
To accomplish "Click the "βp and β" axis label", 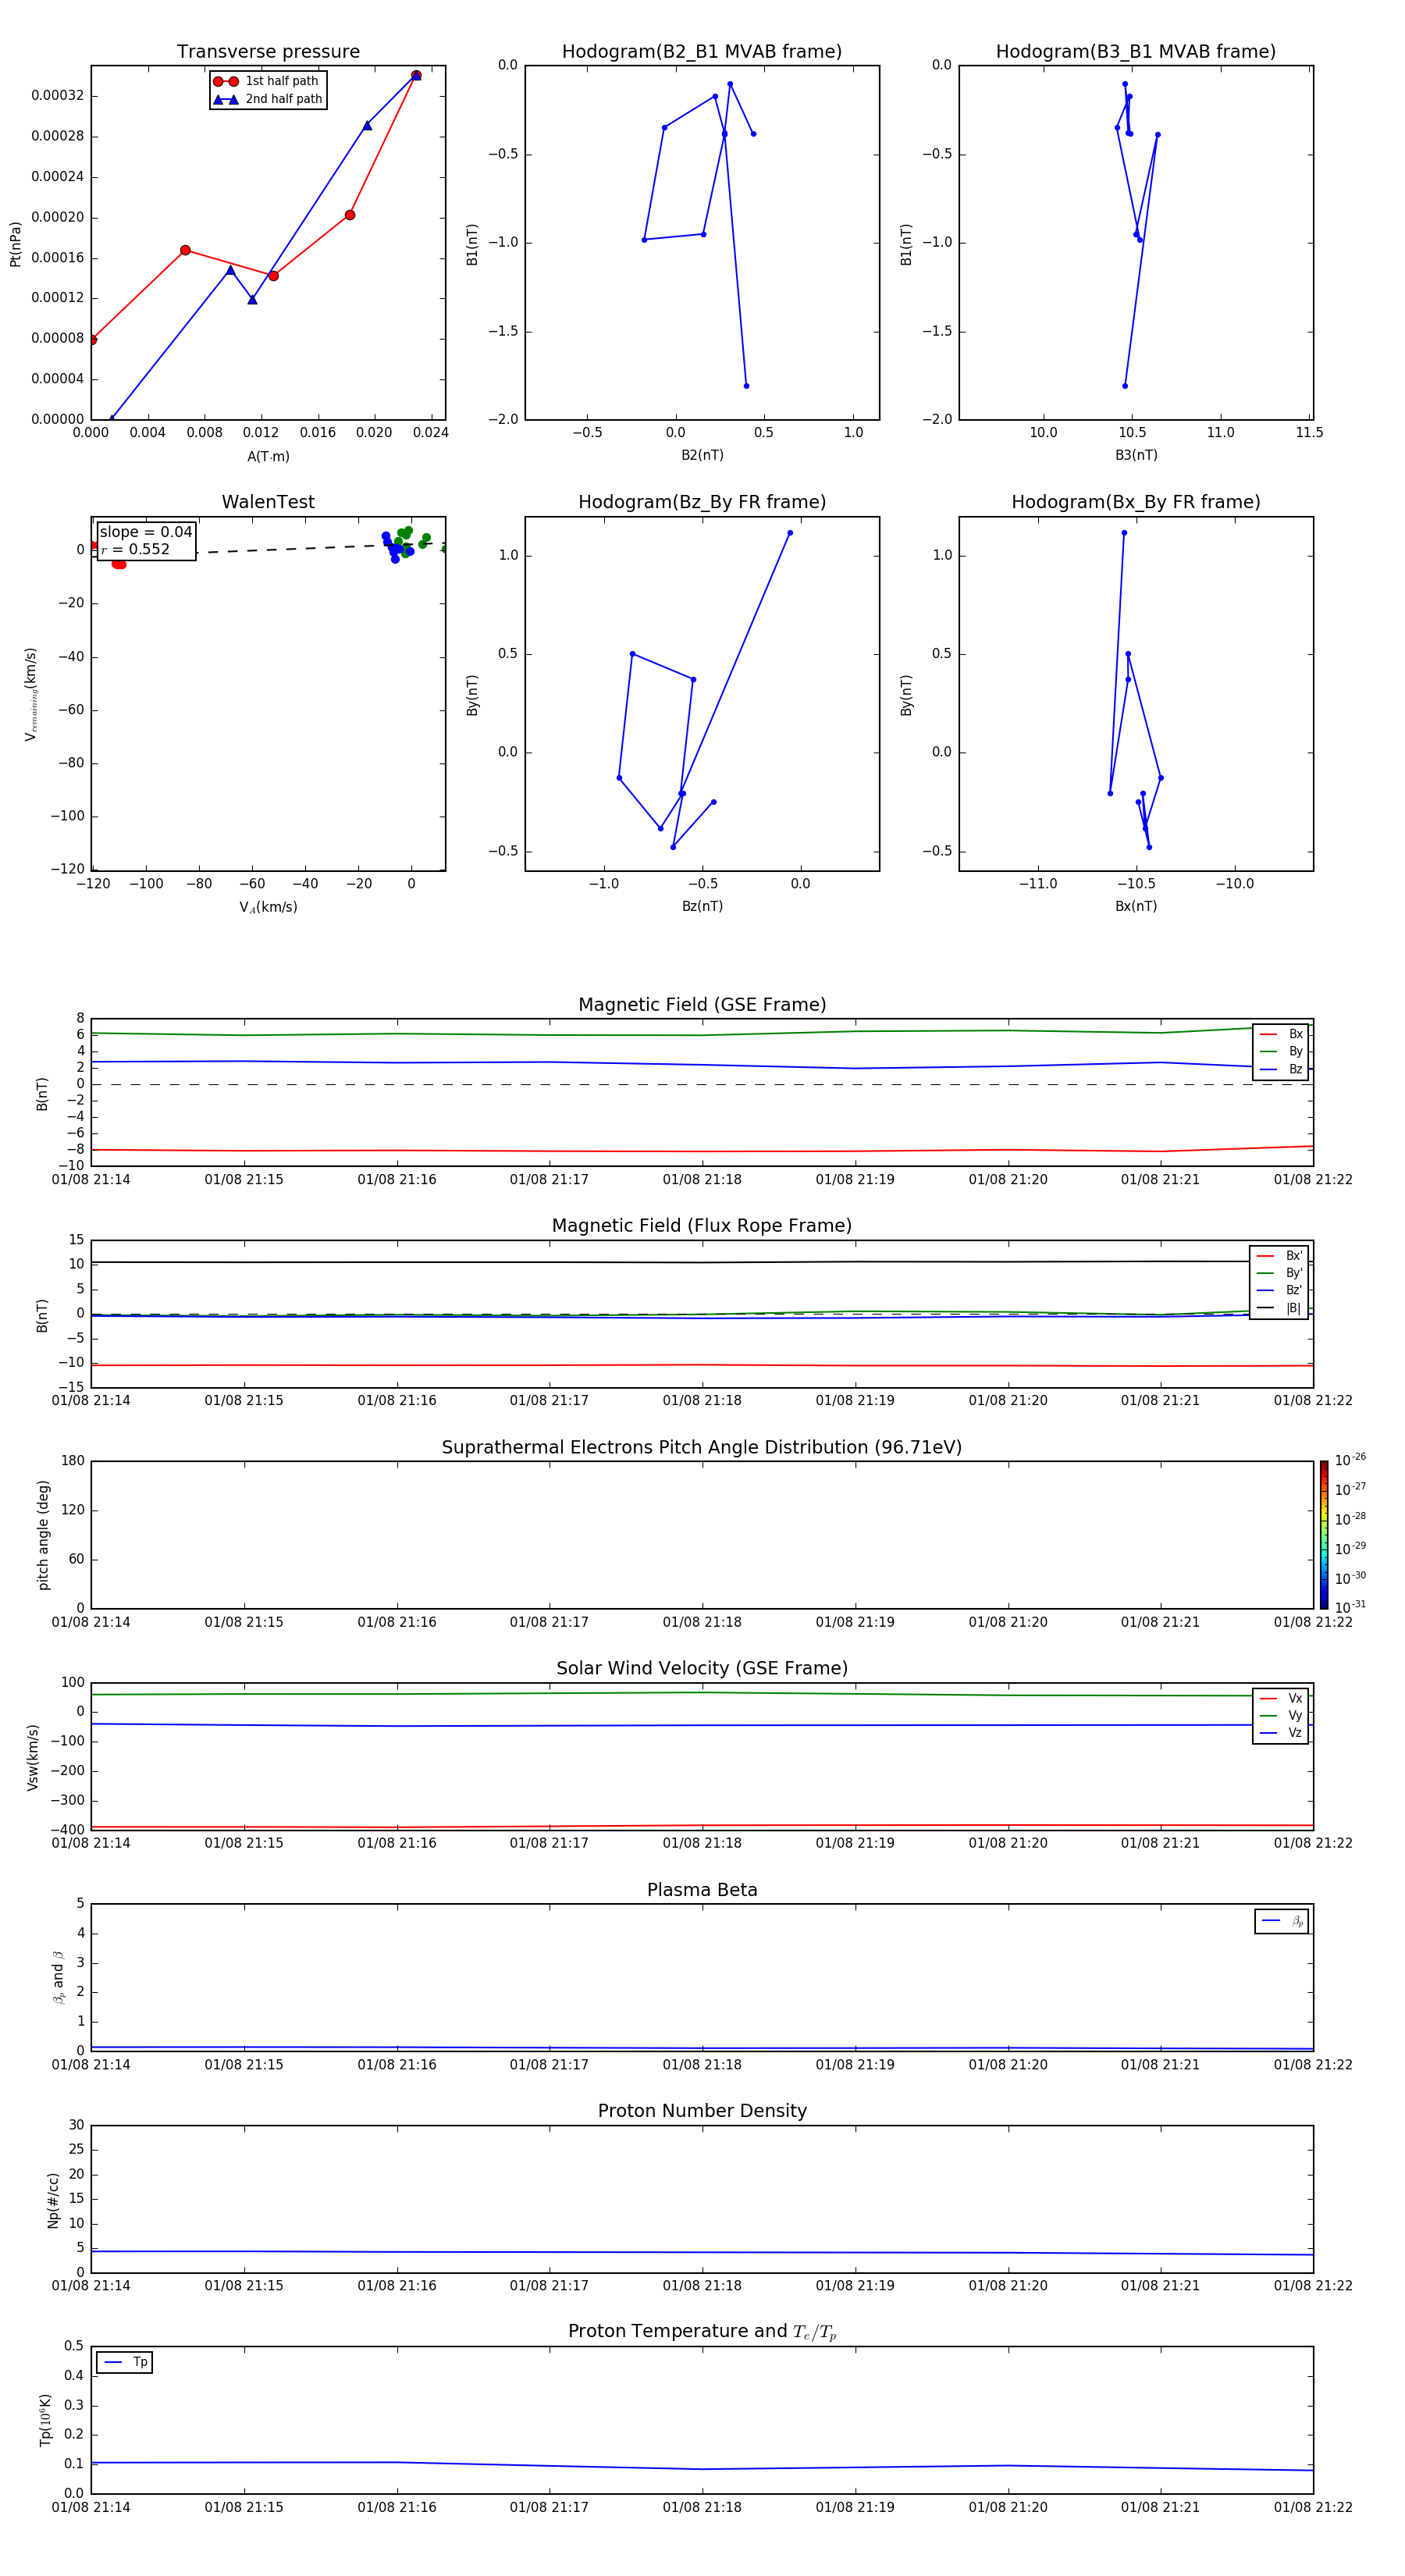I will pyautogui.click(x=58, y=1977).
